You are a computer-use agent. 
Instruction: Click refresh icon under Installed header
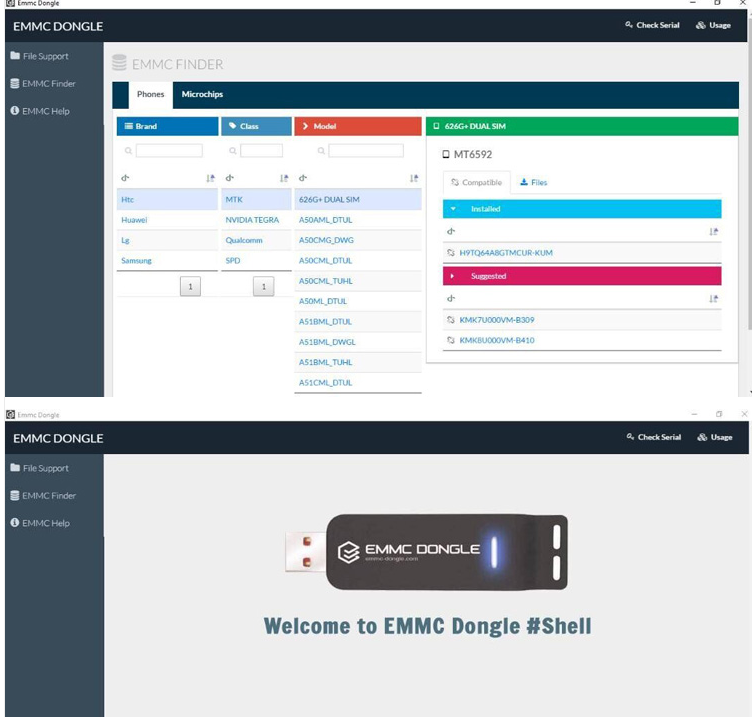450,231
